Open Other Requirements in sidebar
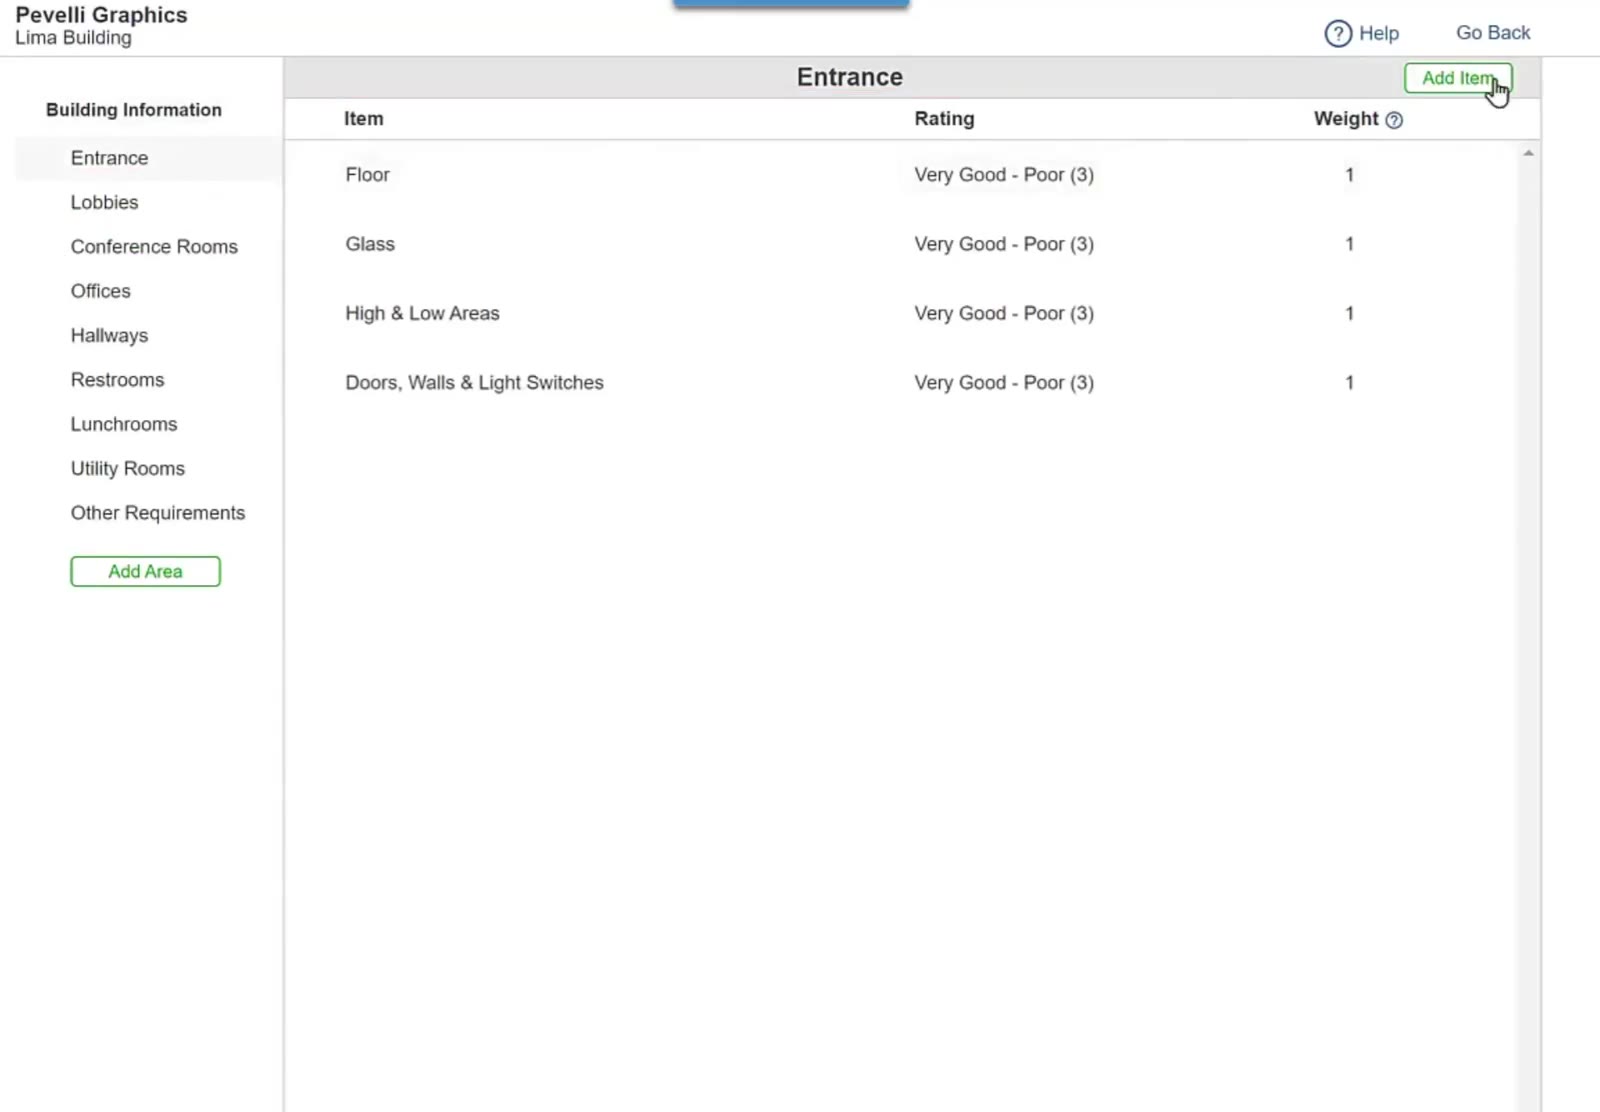This screenshot has height=1112, width=1600. point(157,513)
